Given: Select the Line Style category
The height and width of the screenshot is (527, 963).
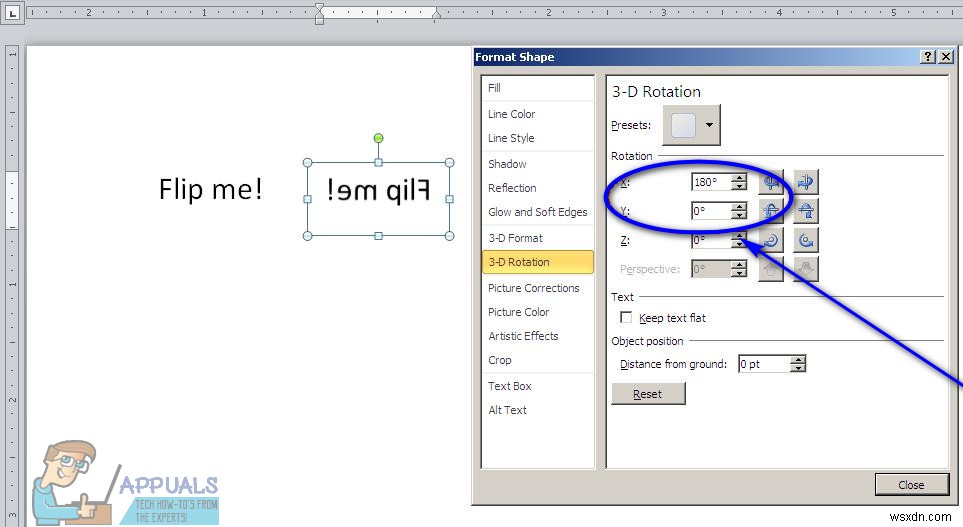Looking at the screenshot, I should tap(538, 138).
